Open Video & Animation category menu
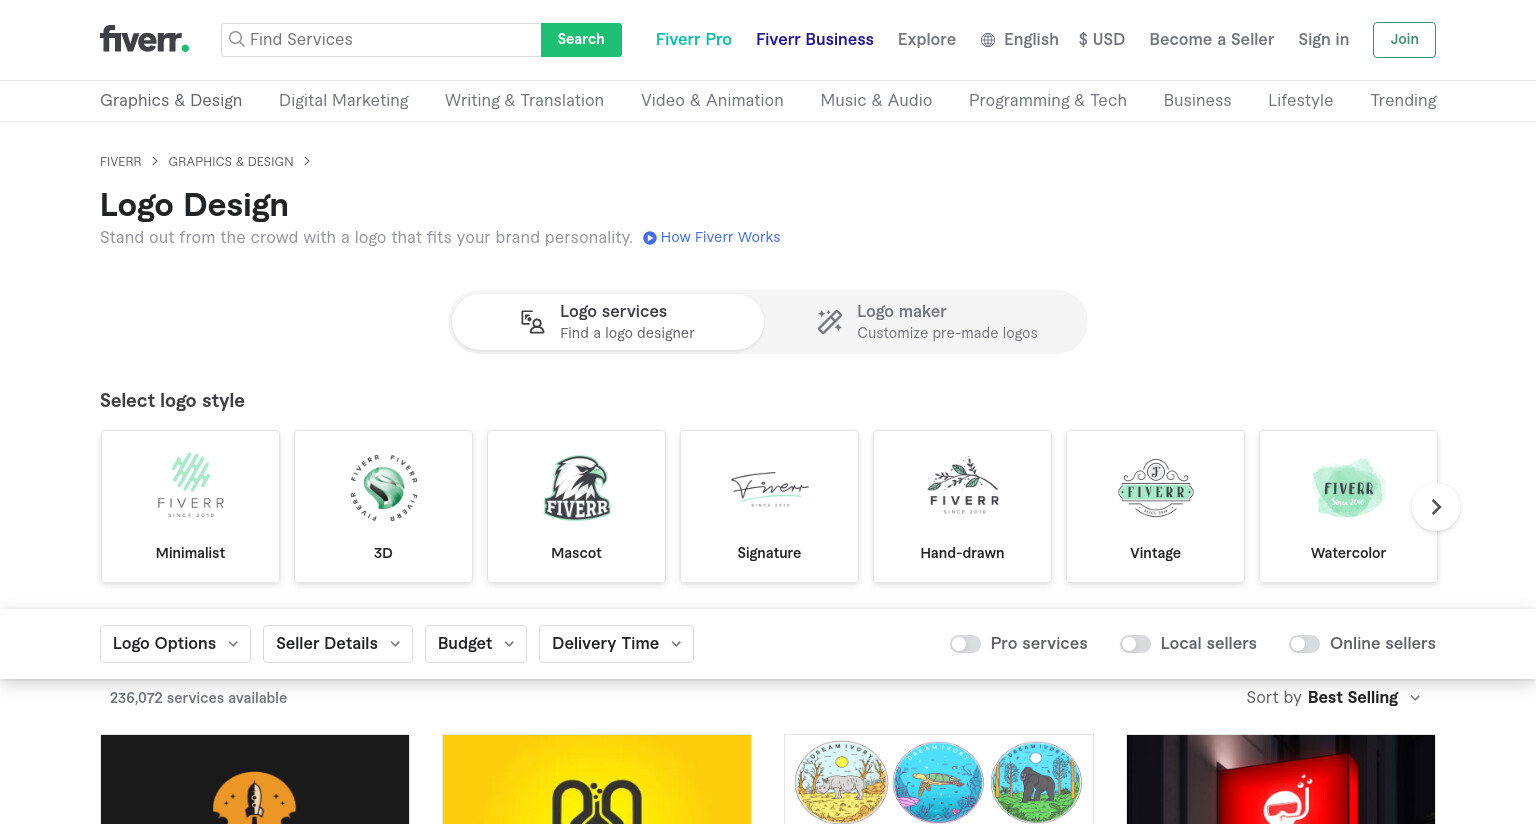Screen dimensions: 1536x824 point(712,100)
